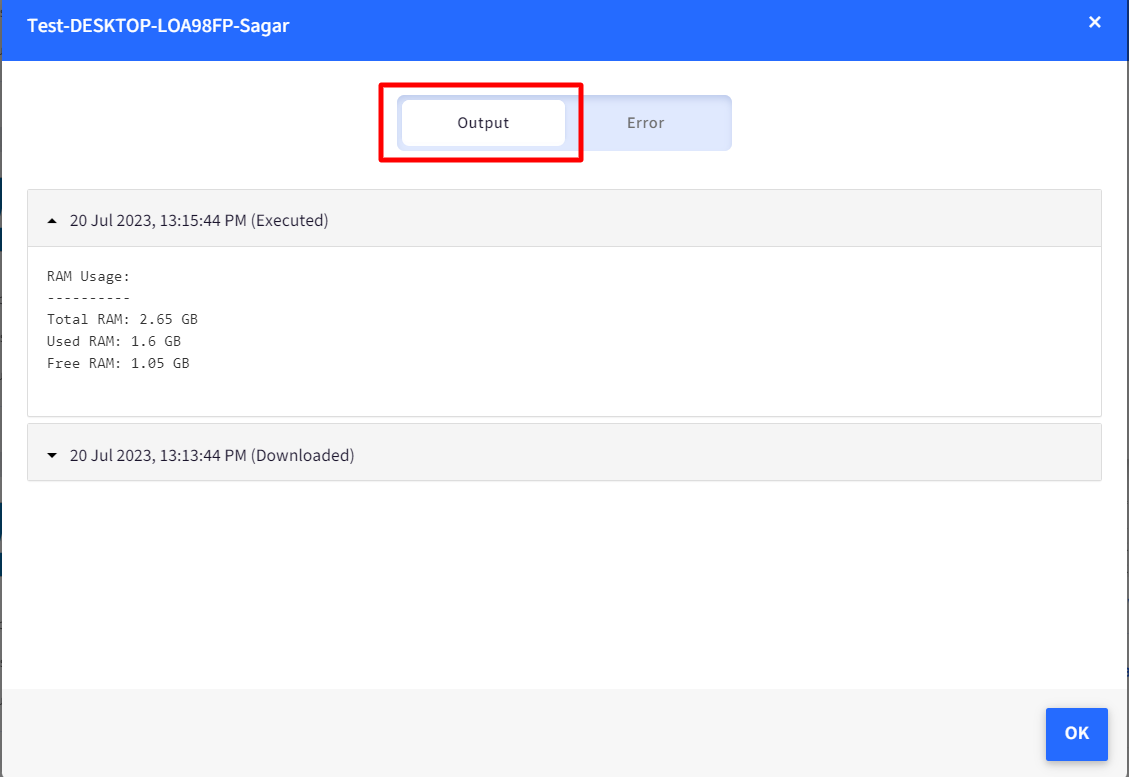
Task: Switch to the Error tab
Action: tap(646, 123)
